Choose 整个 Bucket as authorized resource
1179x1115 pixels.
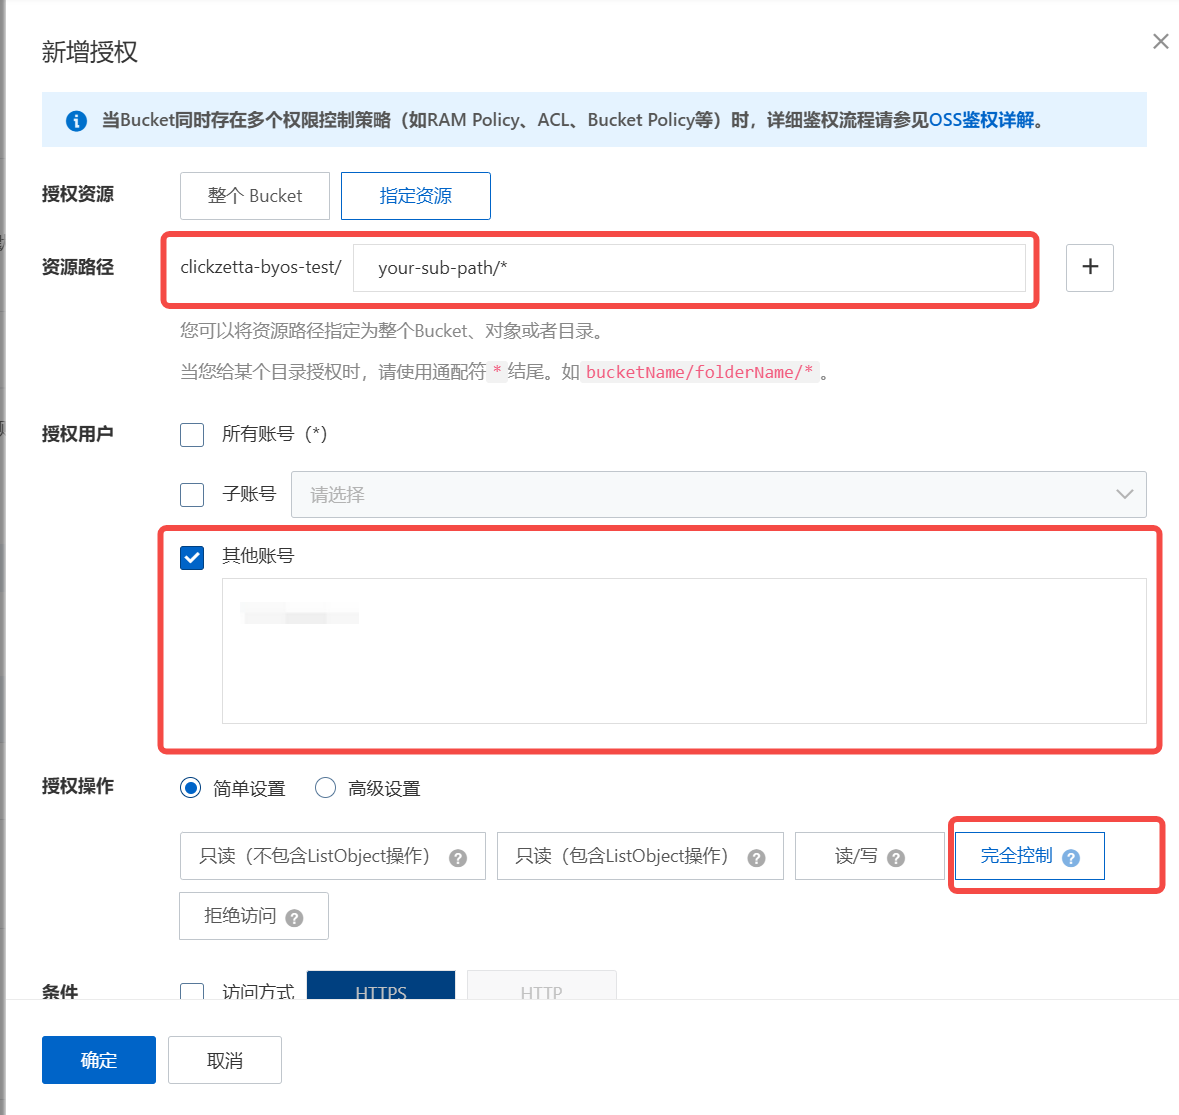pos(255,196)
